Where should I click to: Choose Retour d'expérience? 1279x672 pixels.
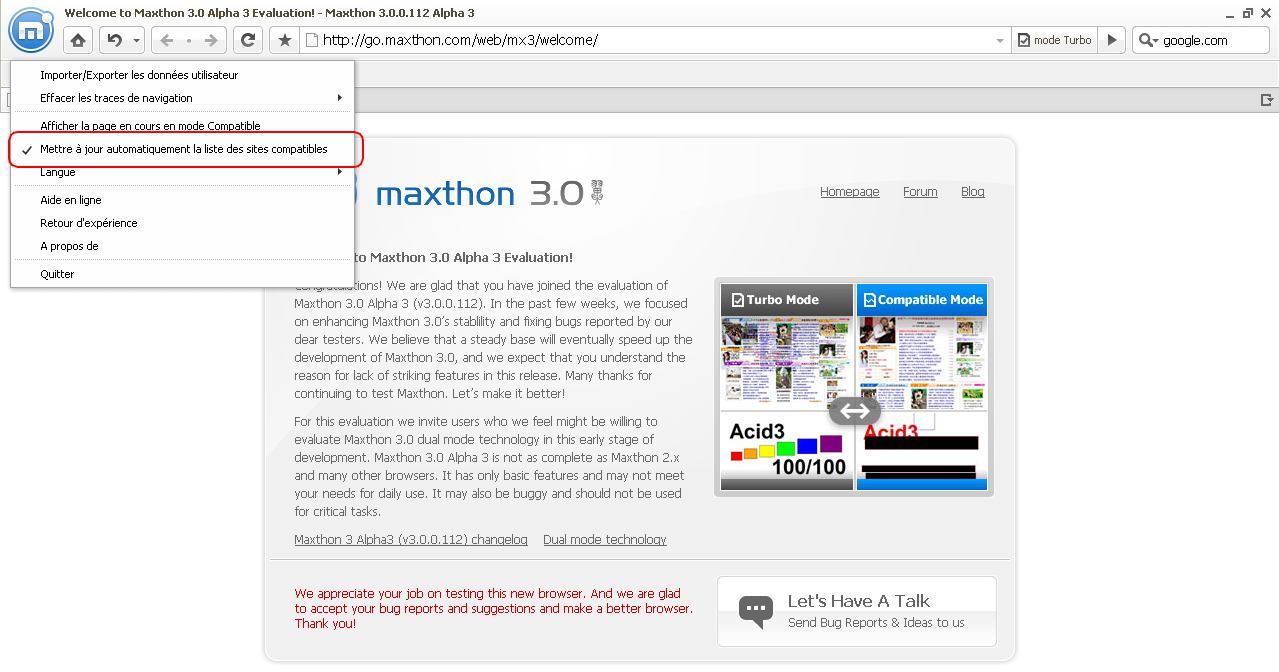click(x=182, y=223)
